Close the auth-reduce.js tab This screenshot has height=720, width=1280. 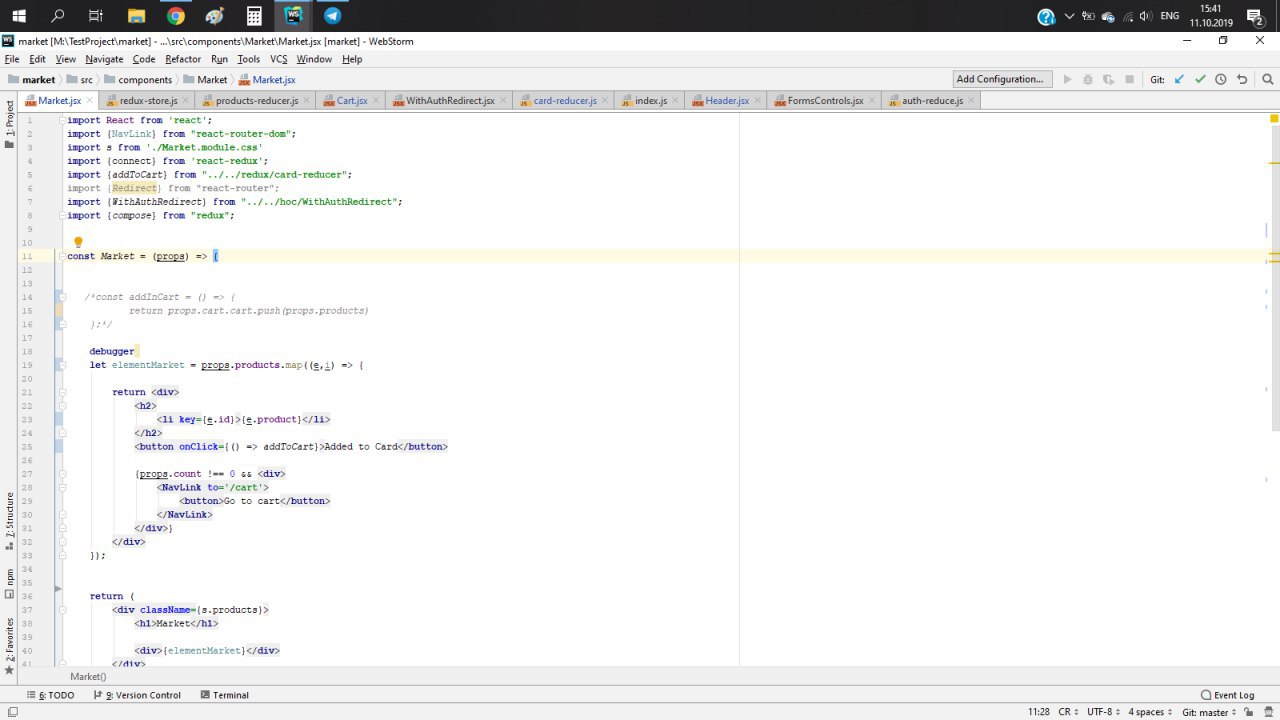973,100
